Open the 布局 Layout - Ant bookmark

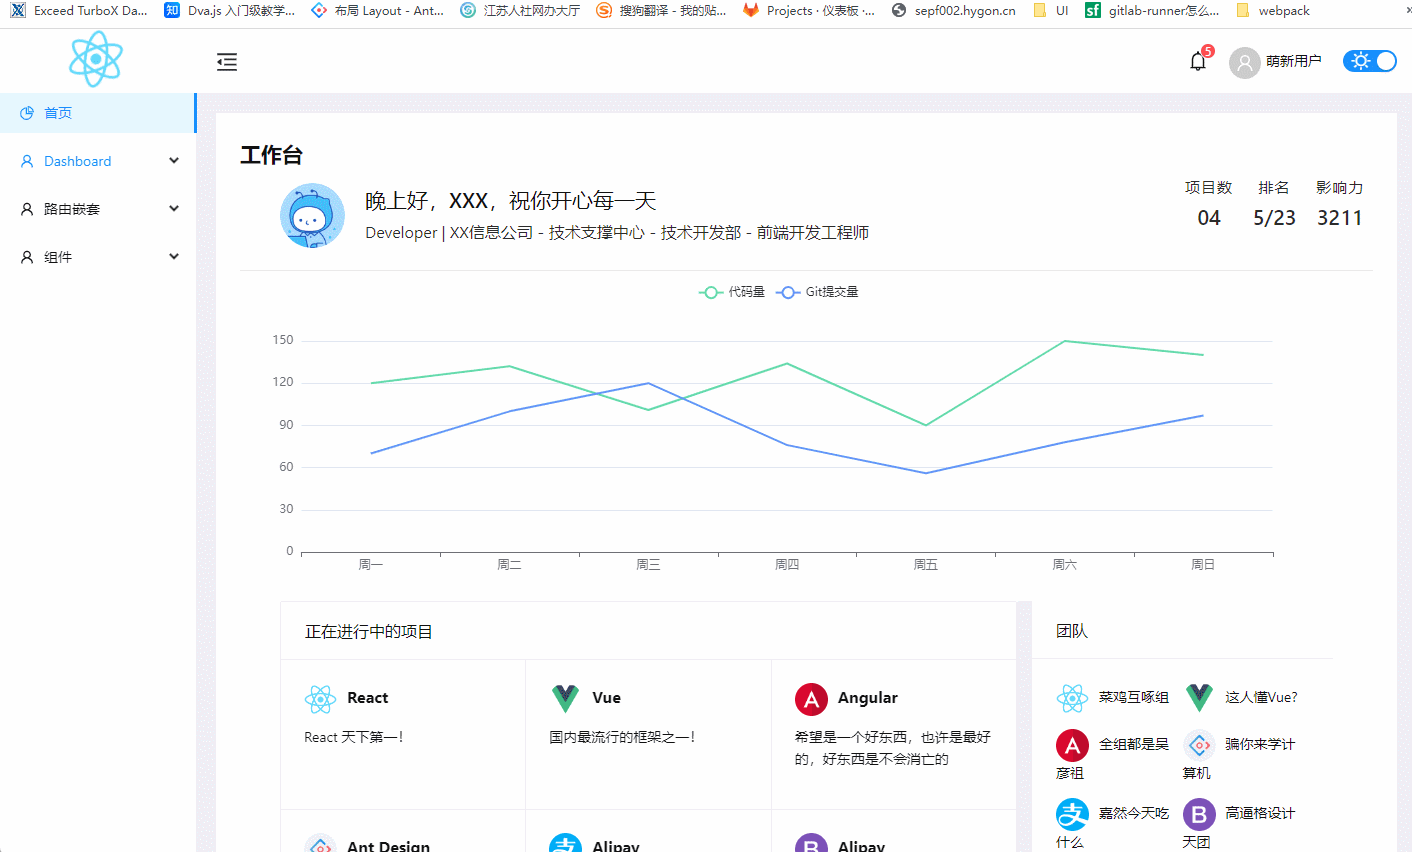tap(378, 11)
